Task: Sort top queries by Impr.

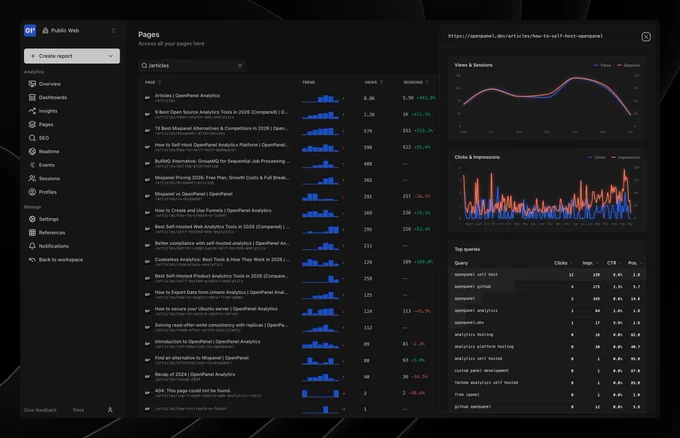Action: [590, 263]
